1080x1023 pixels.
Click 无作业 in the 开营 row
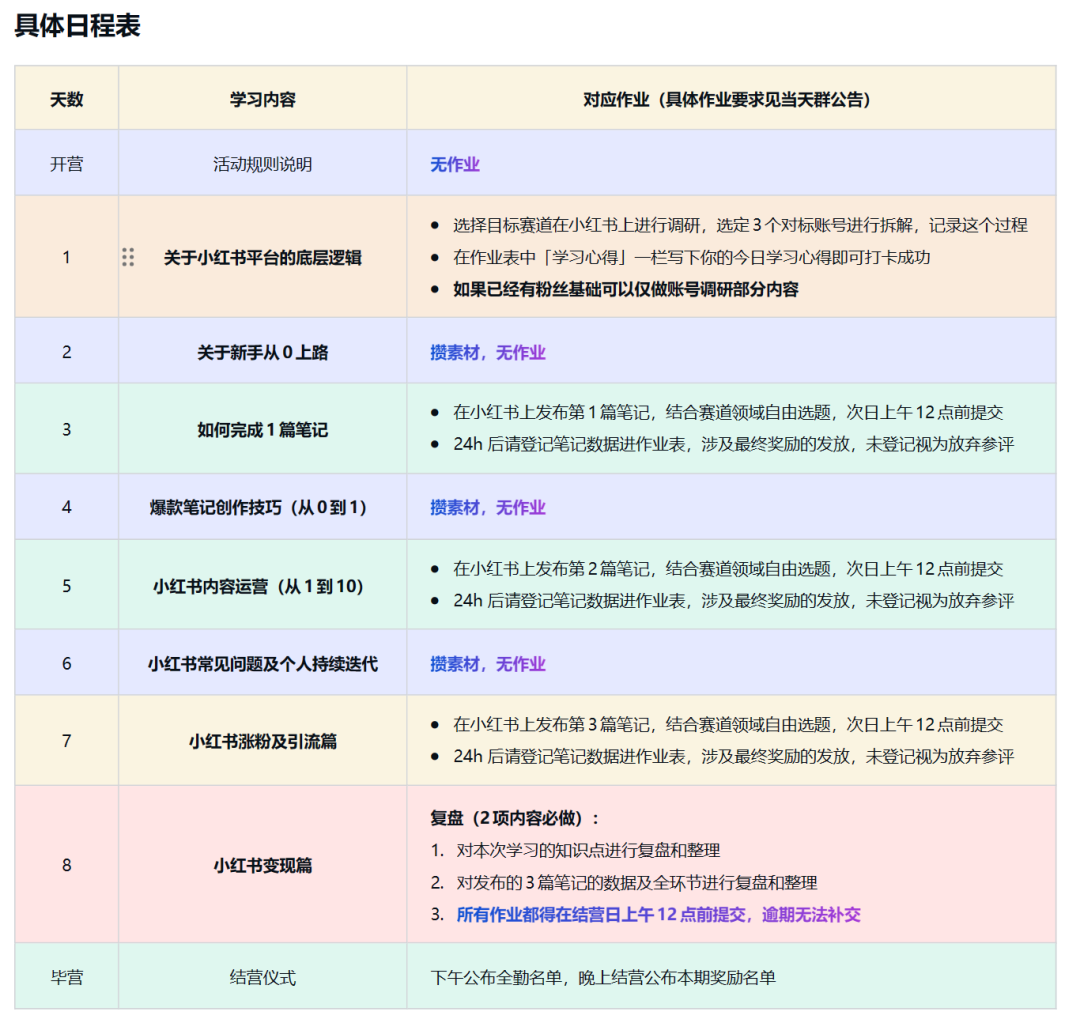(x=455, y=165)
